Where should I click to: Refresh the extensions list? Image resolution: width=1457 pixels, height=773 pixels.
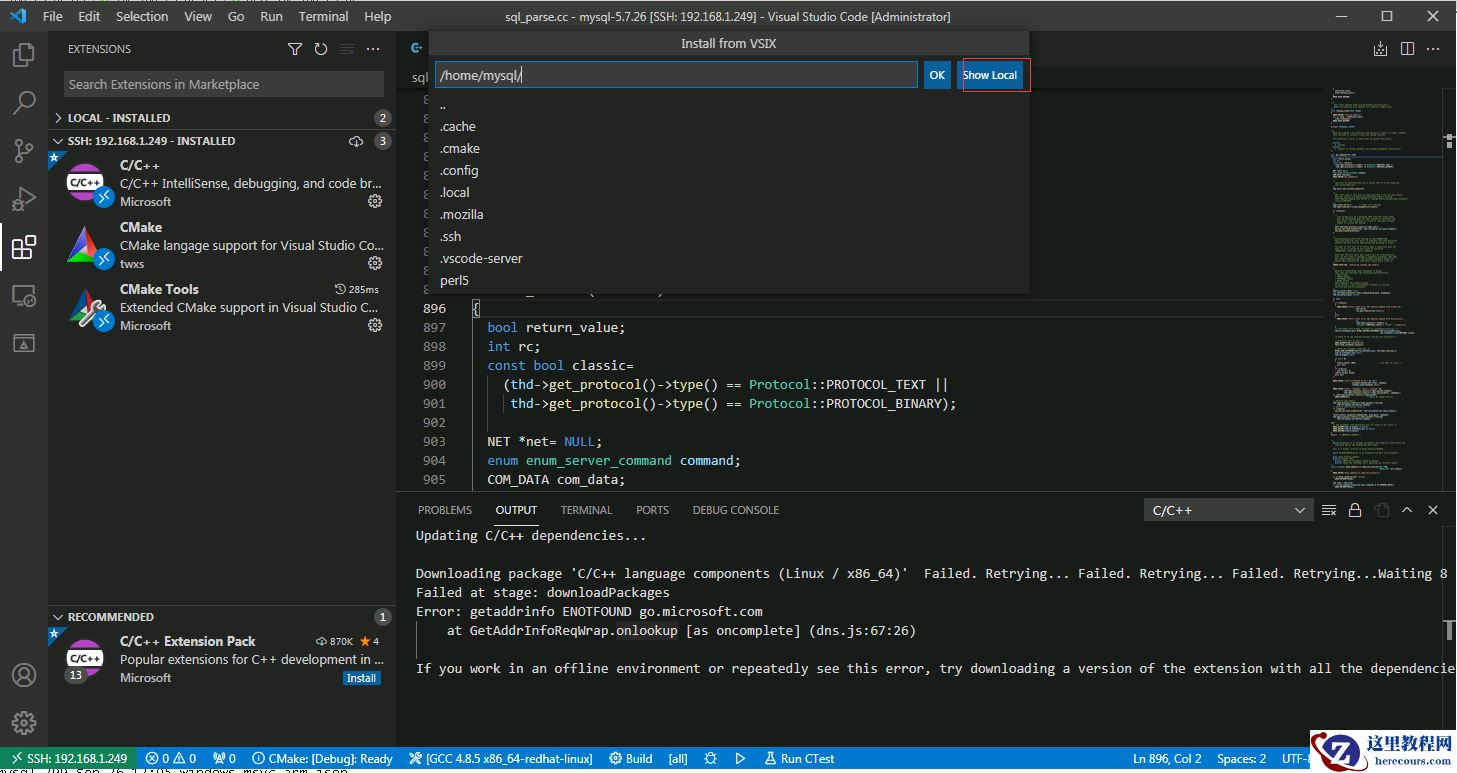[x=321, y=49]
